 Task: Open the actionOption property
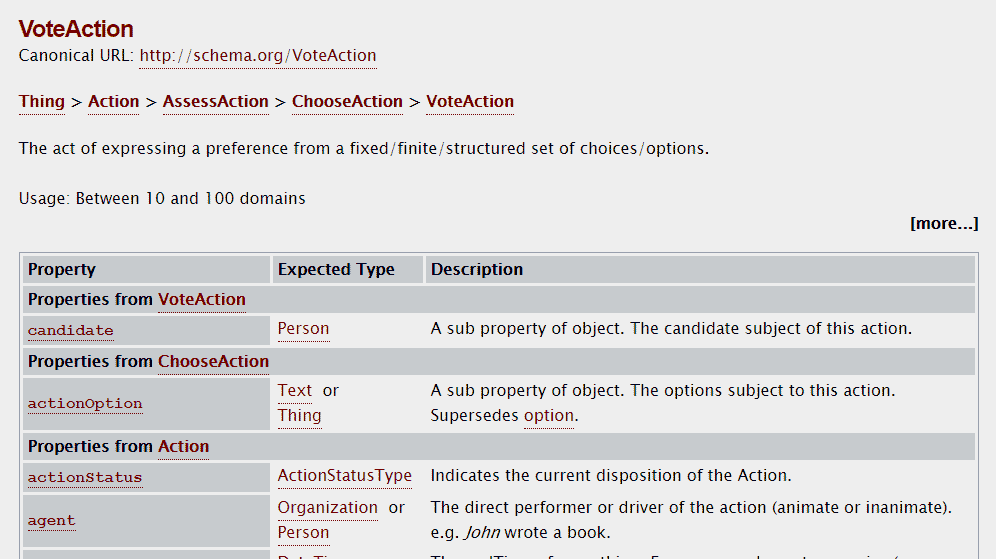(85, 404)
